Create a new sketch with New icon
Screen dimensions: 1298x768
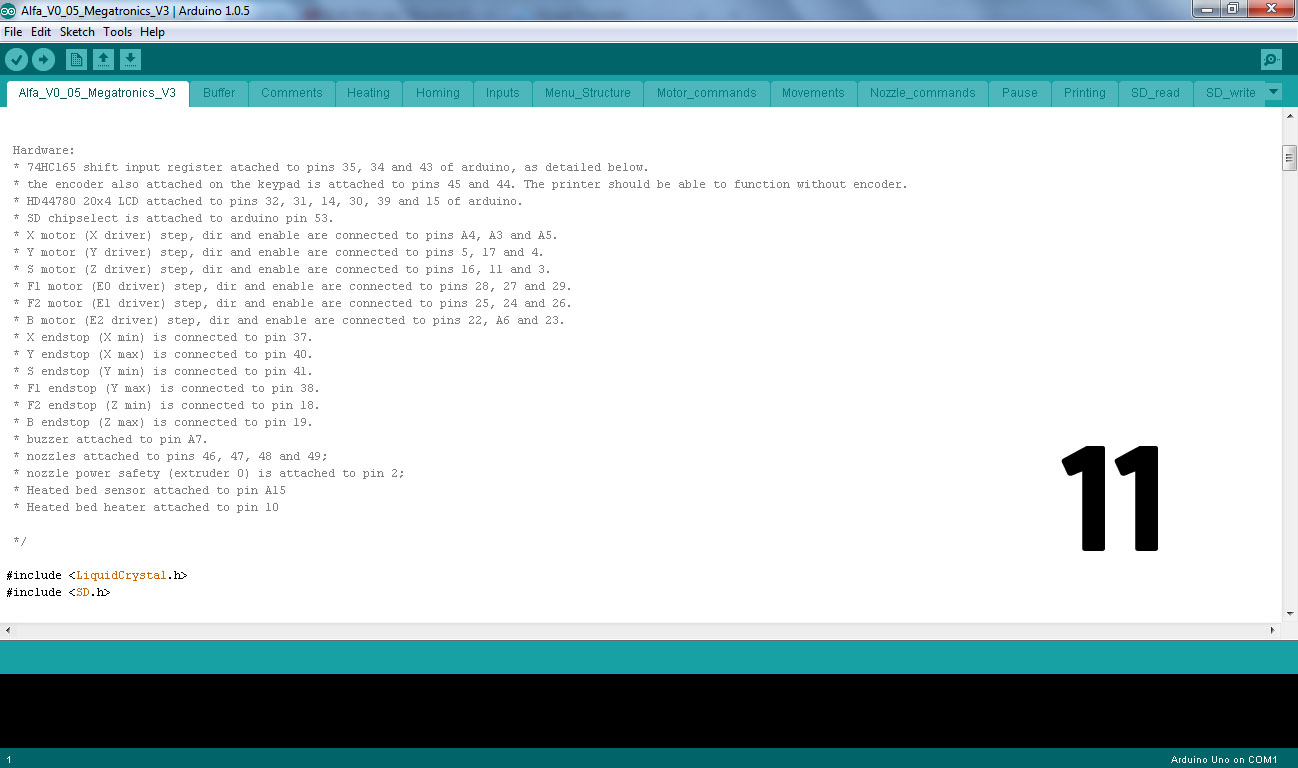pos(76,59)
